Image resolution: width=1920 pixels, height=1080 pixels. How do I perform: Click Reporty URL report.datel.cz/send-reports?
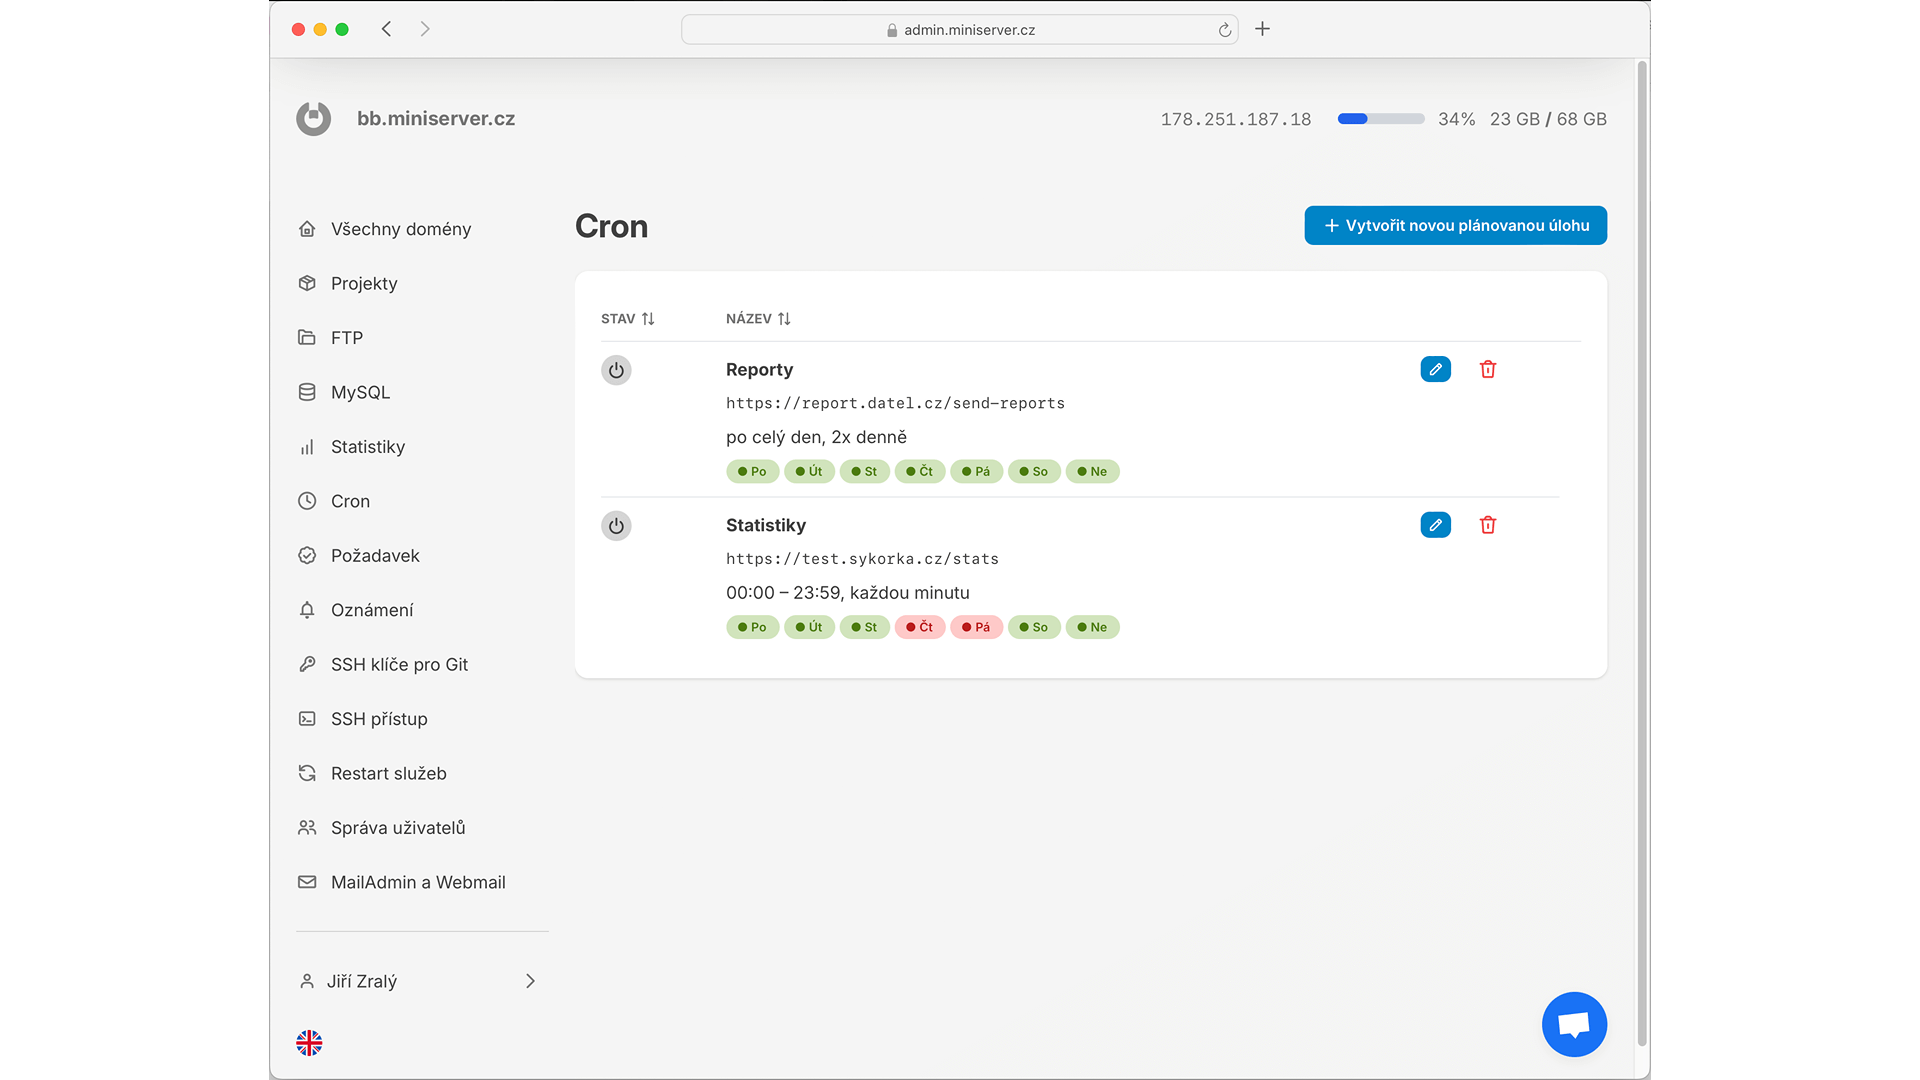(895, 403)
